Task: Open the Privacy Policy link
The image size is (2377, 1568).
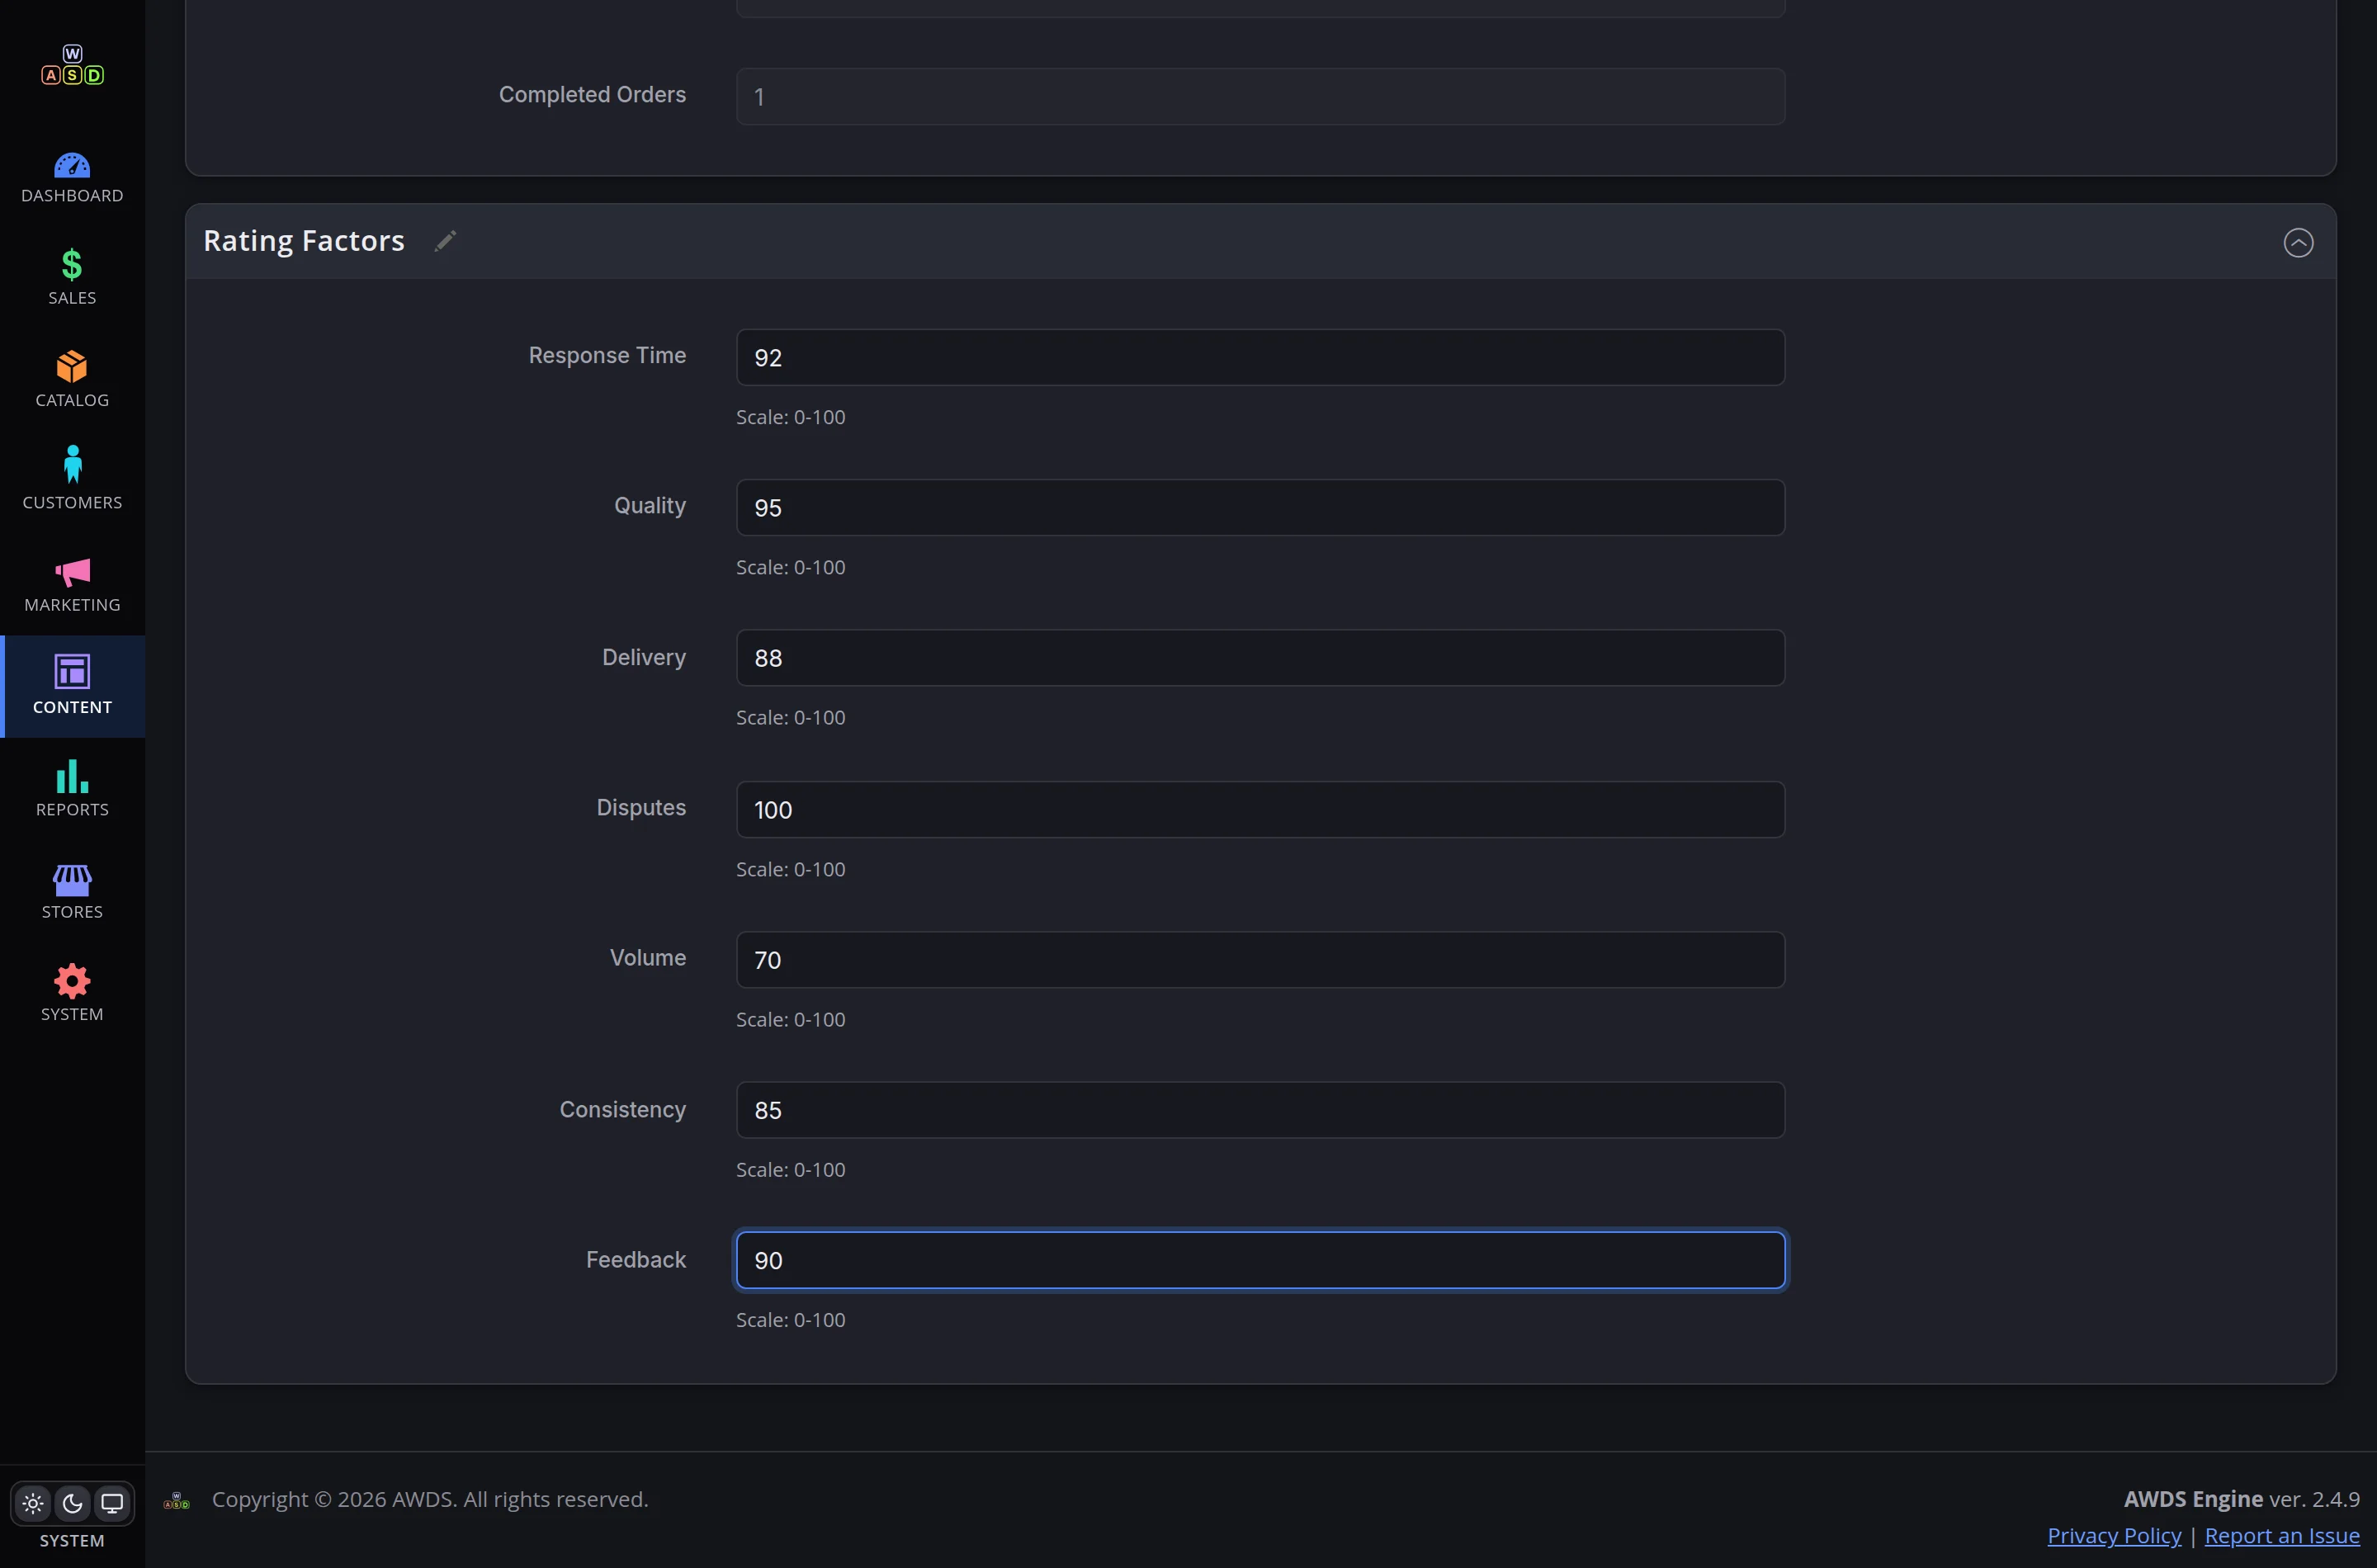Action: tap(2114, 1535)
